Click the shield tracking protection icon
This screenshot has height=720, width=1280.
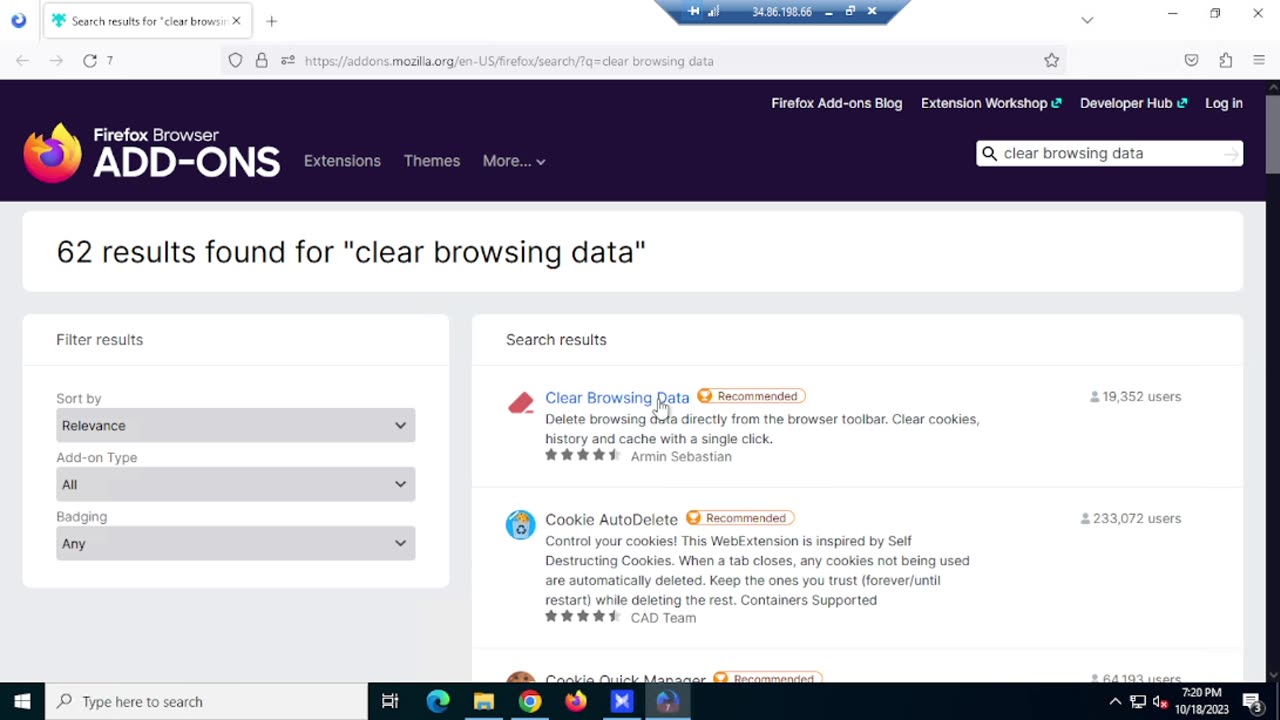coord(235,61)
